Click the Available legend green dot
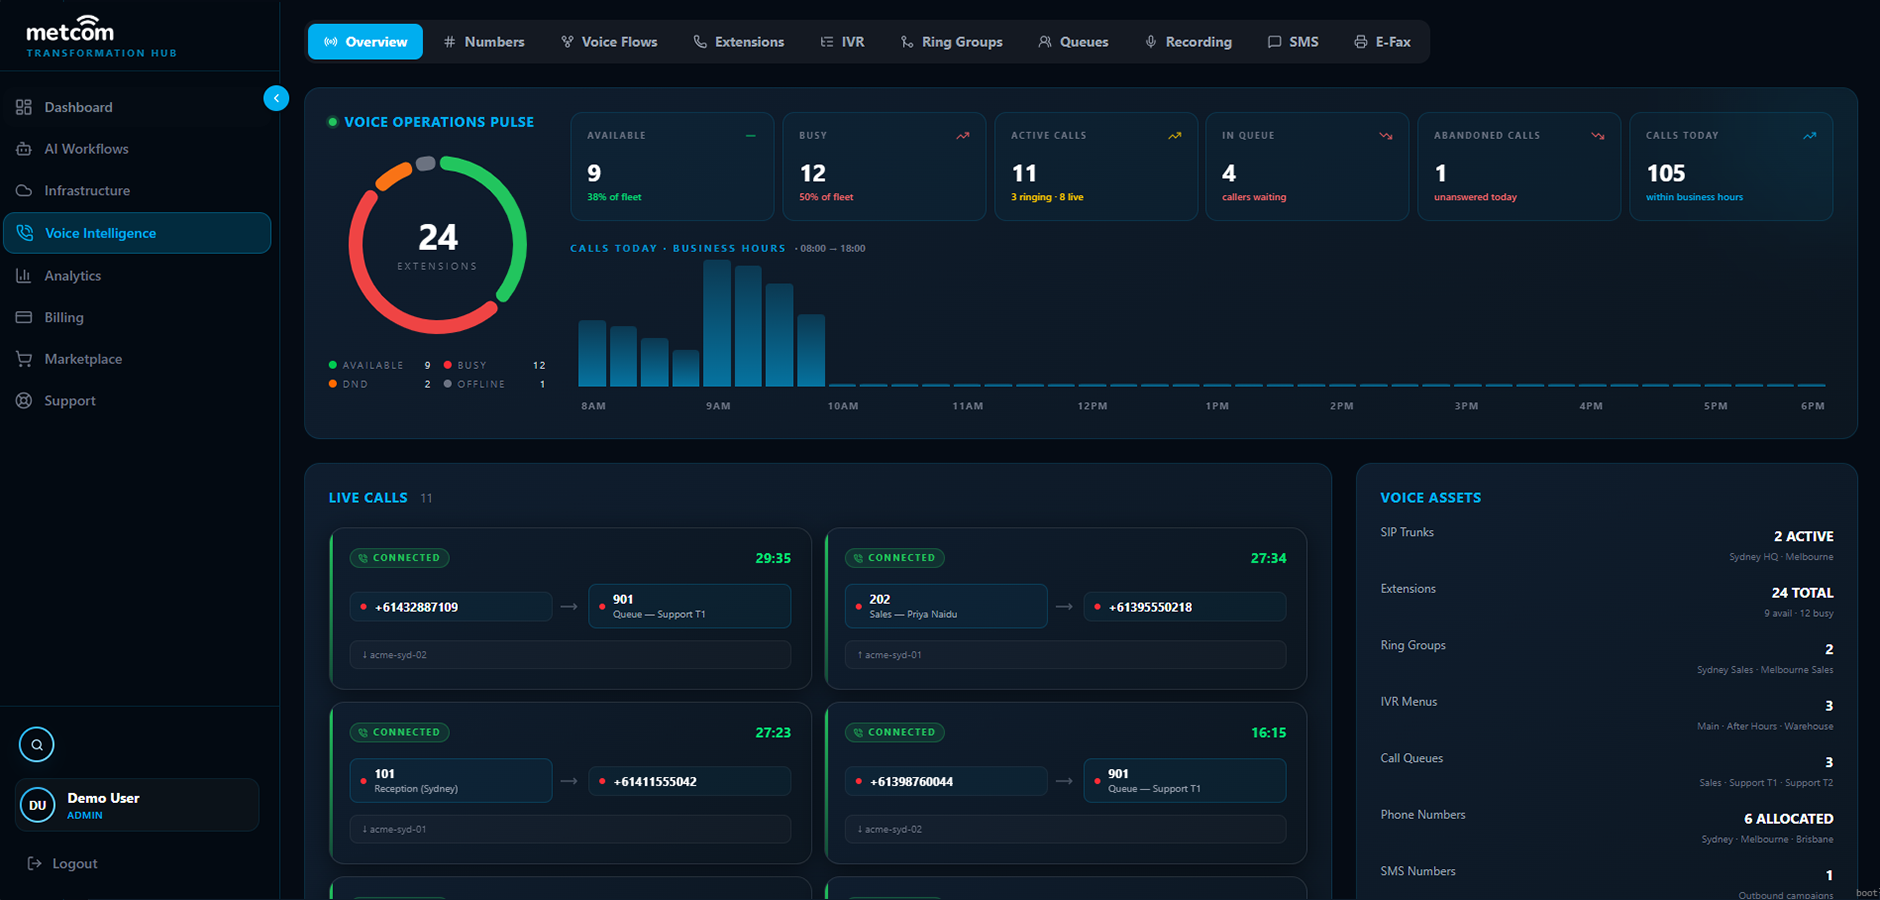The height and width of the screenshot is (900, 1880). [333, 365]
